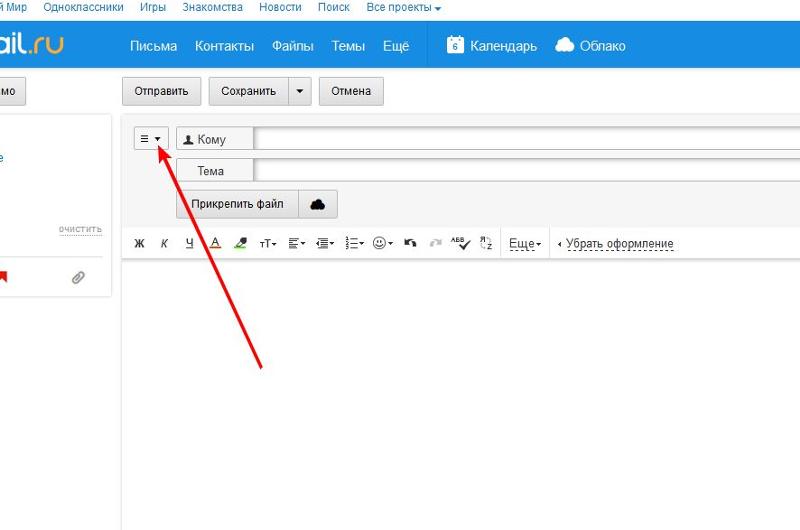Image resolution: width=800 pixels, height=530 pixels.
Task: Expand the Еще formatting options
Action: [525, 244]
